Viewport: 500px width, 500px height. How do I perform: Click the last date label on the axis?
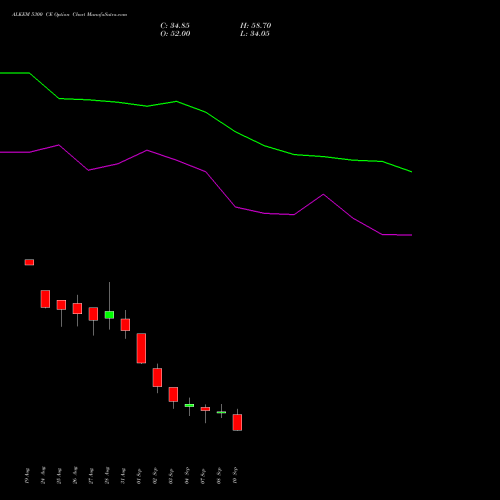[235, 475]
